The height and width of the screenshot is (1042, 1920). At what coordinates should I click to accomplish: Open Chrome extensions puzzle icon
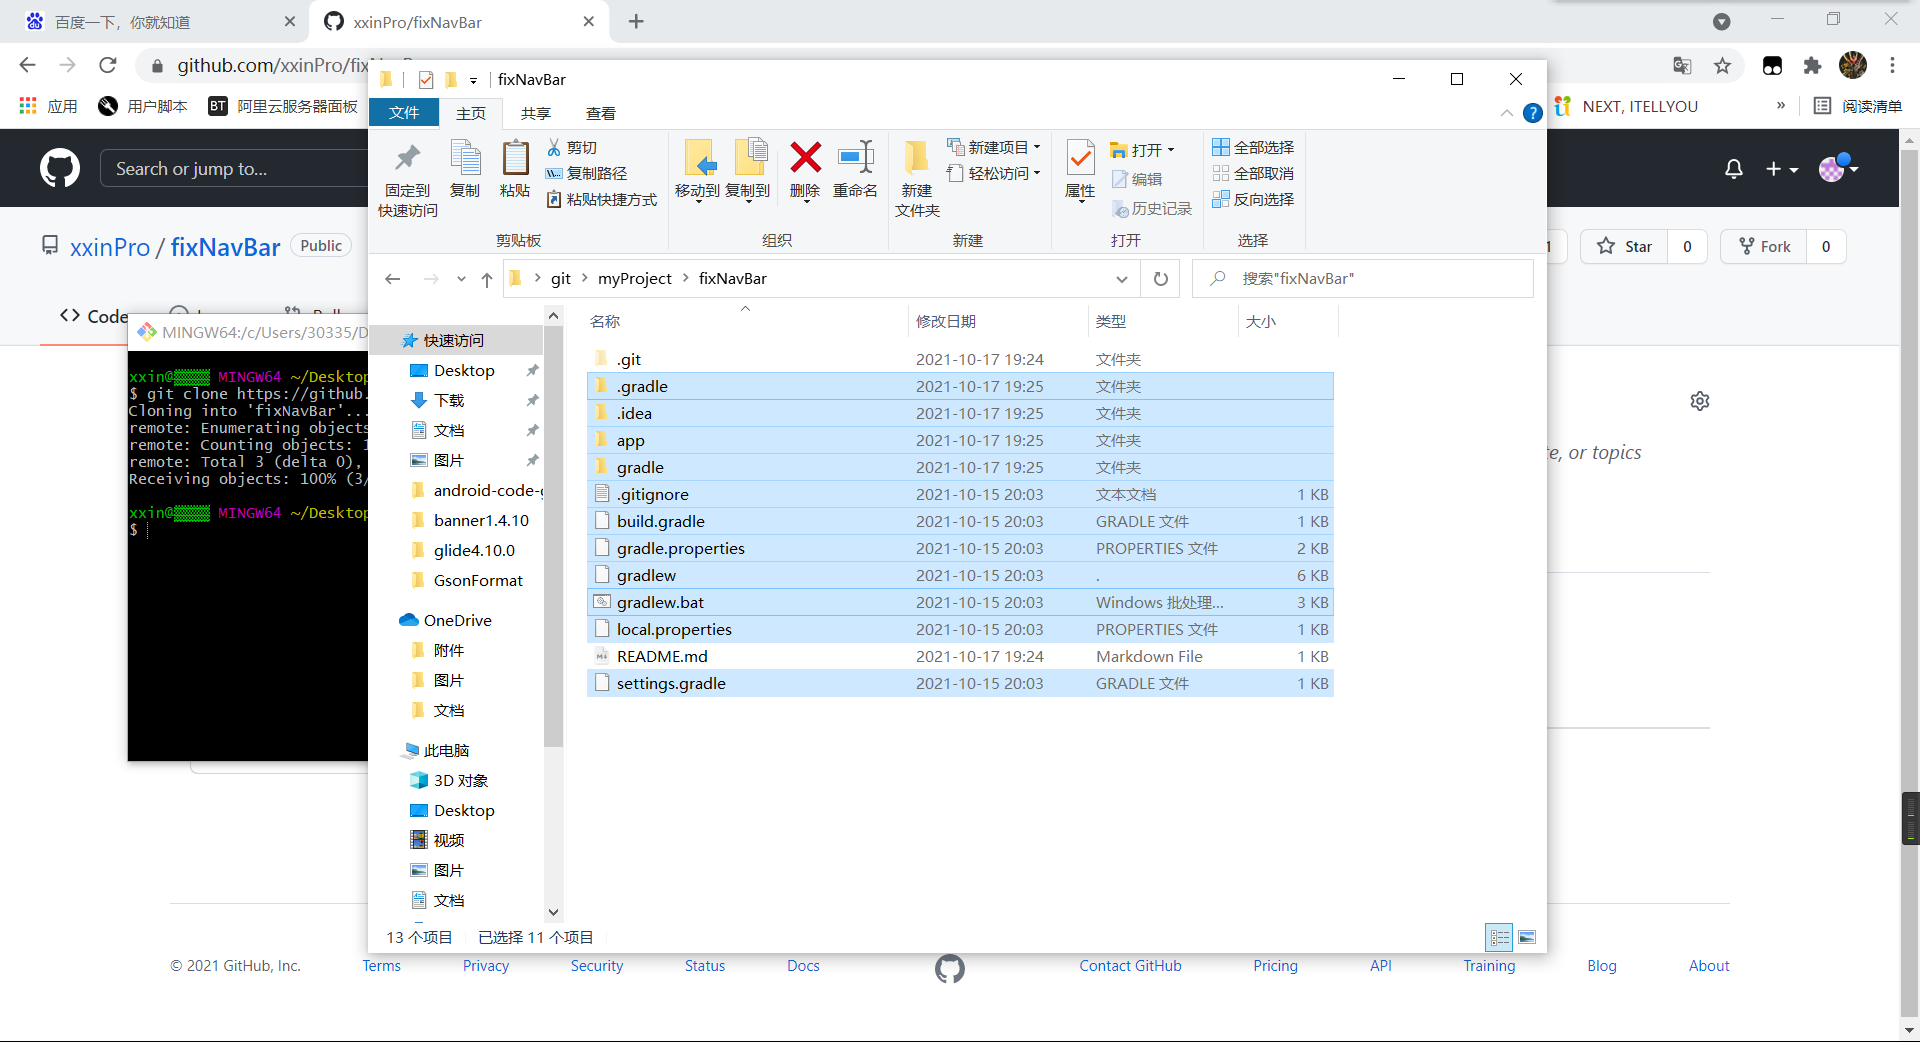[x=1812, y=66]
